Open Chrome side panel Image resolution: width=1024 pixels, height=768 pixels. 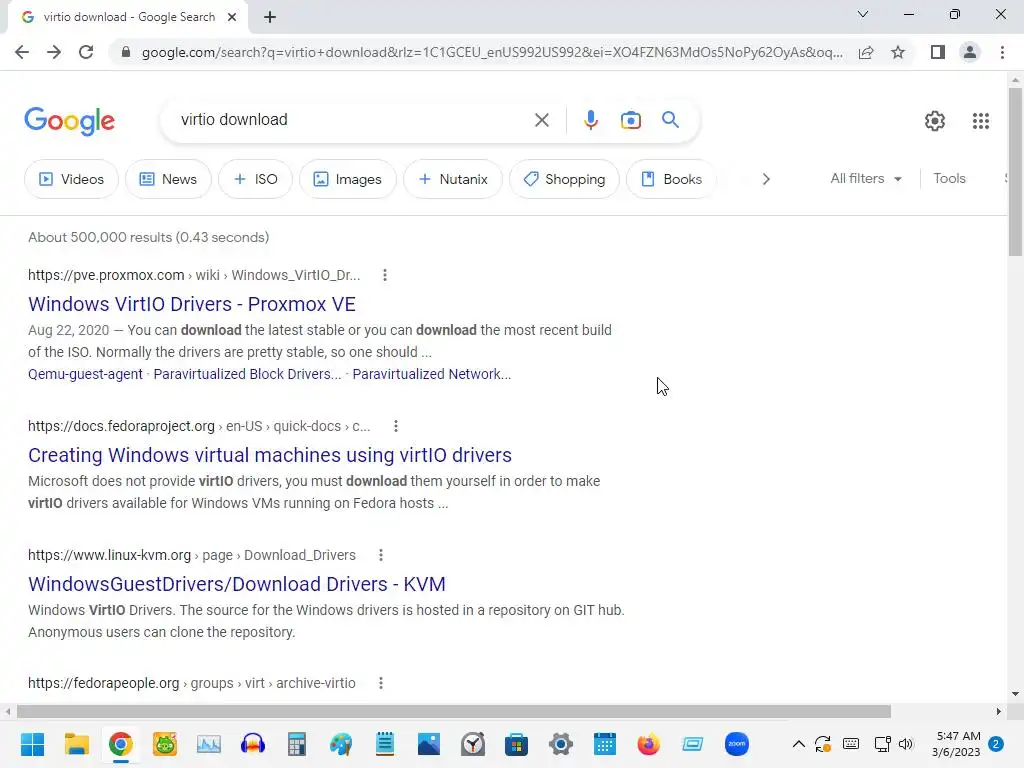[x=938, y=52]
